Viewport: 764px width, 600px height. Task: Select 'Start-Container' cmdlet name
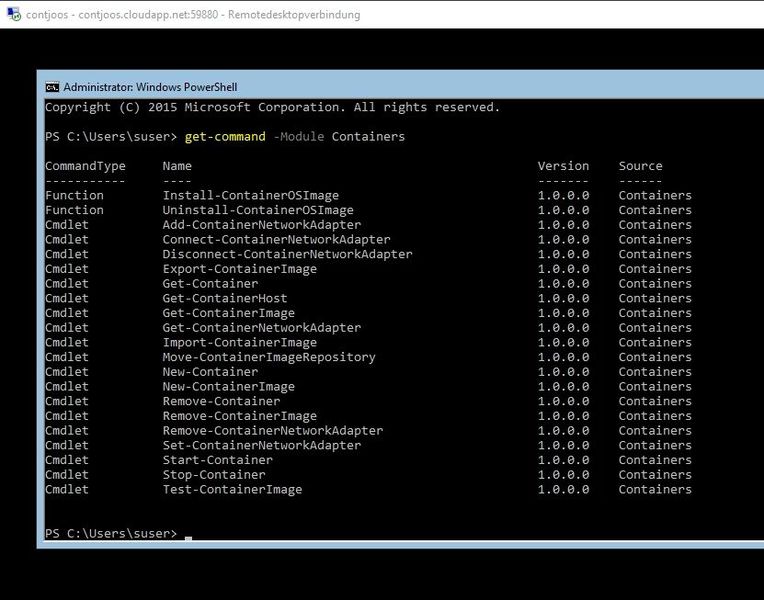click(x=218, y=460)
